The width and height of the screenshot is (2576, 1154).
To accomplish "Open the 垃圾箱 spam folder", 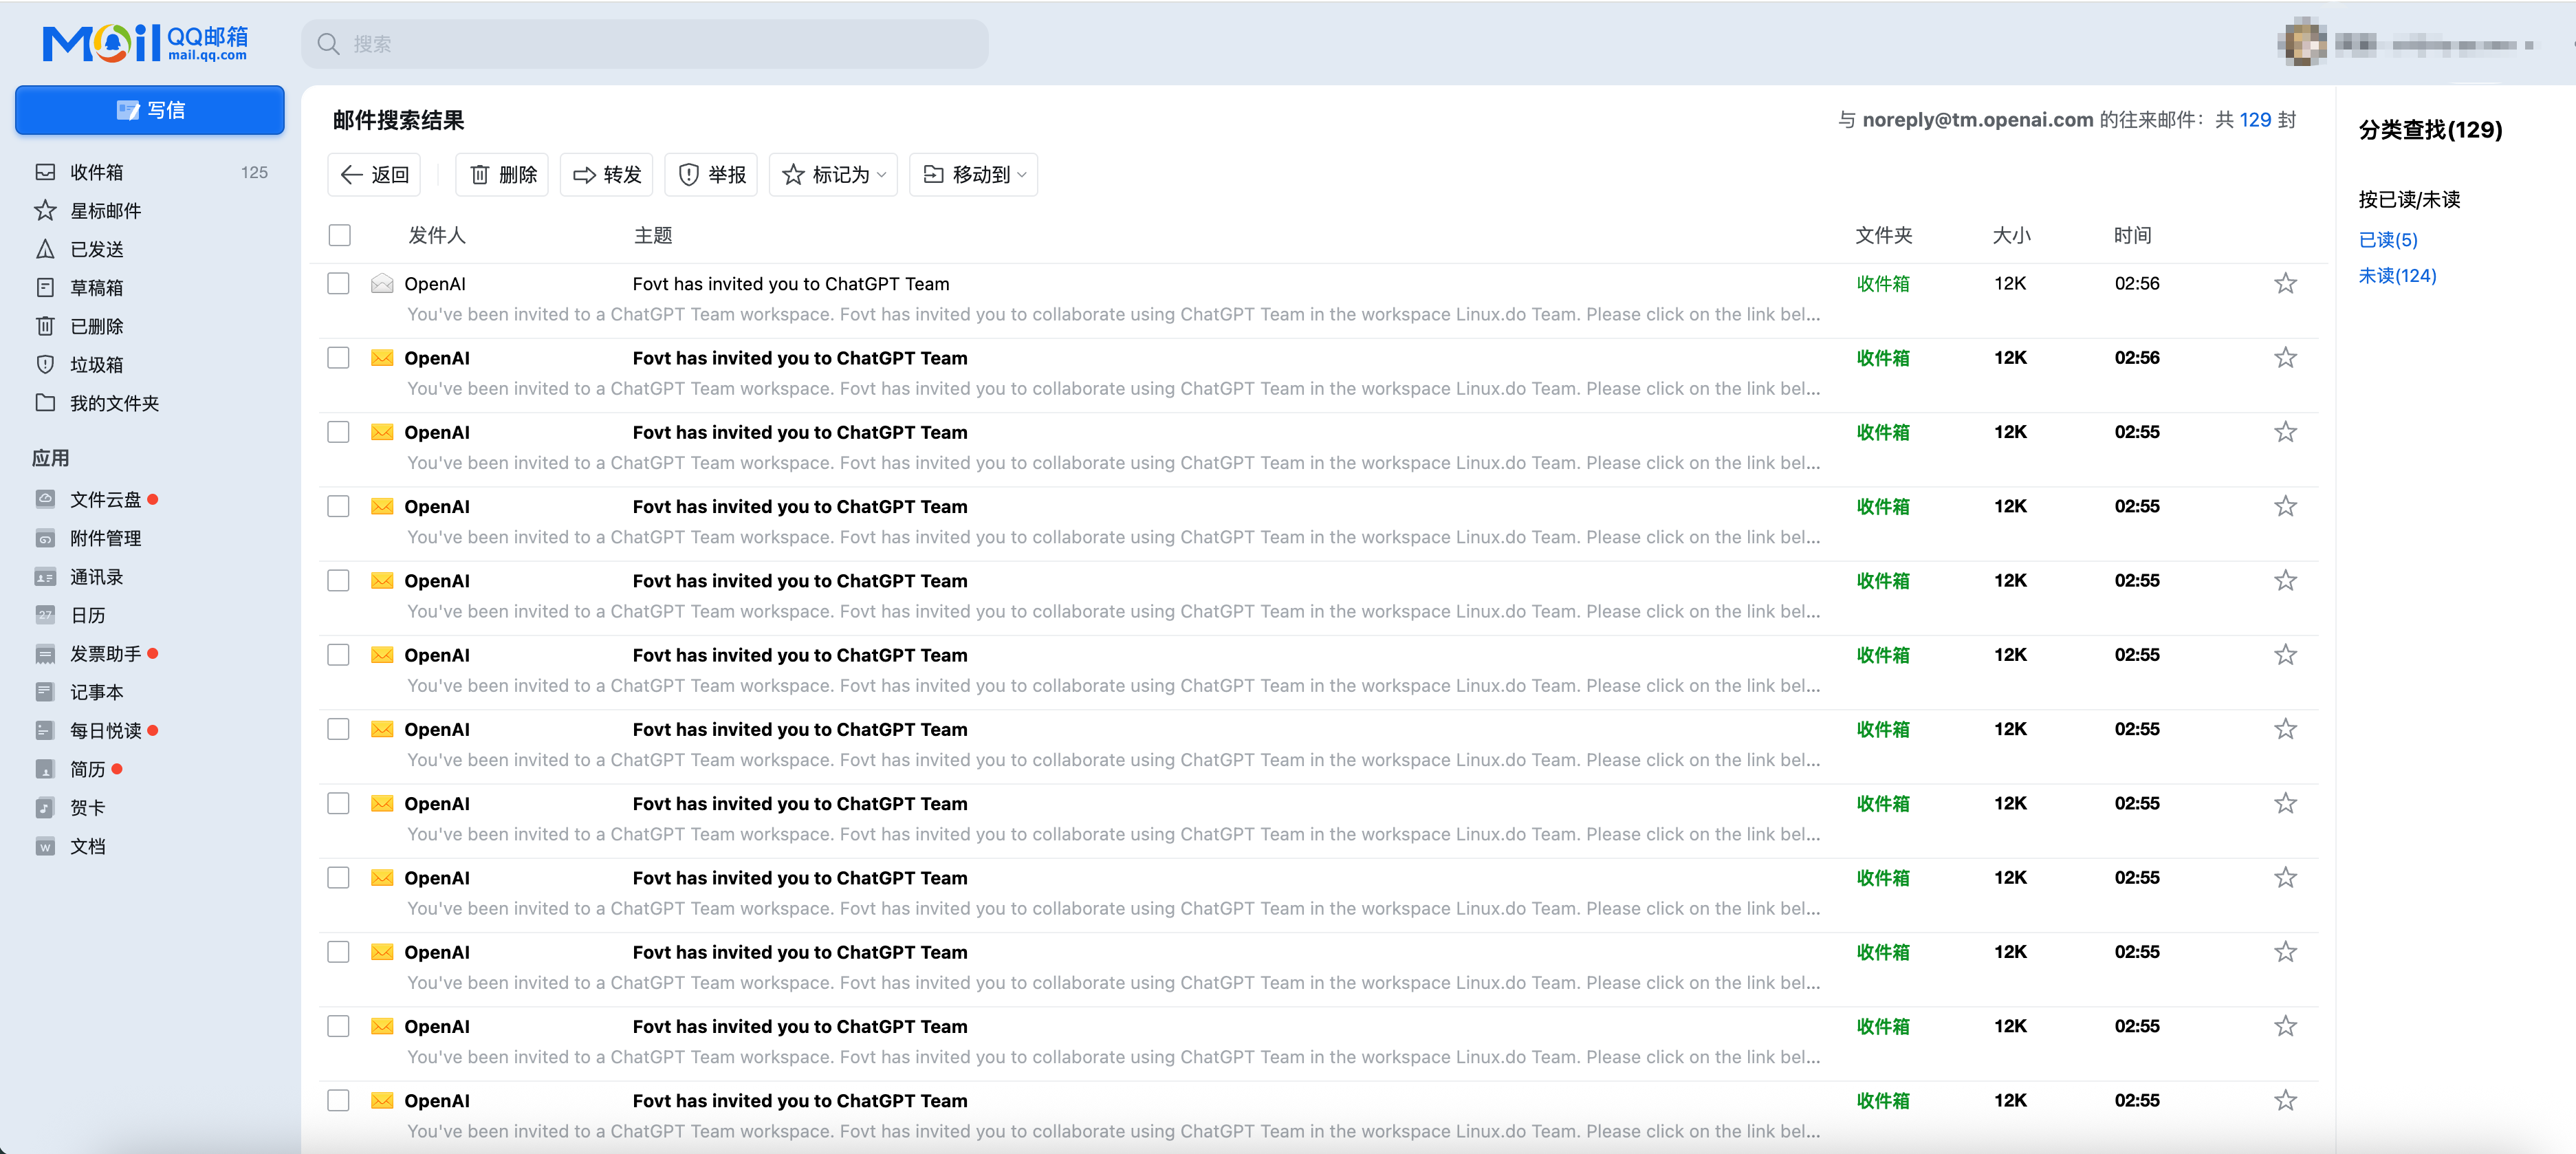I will point(96,365).
